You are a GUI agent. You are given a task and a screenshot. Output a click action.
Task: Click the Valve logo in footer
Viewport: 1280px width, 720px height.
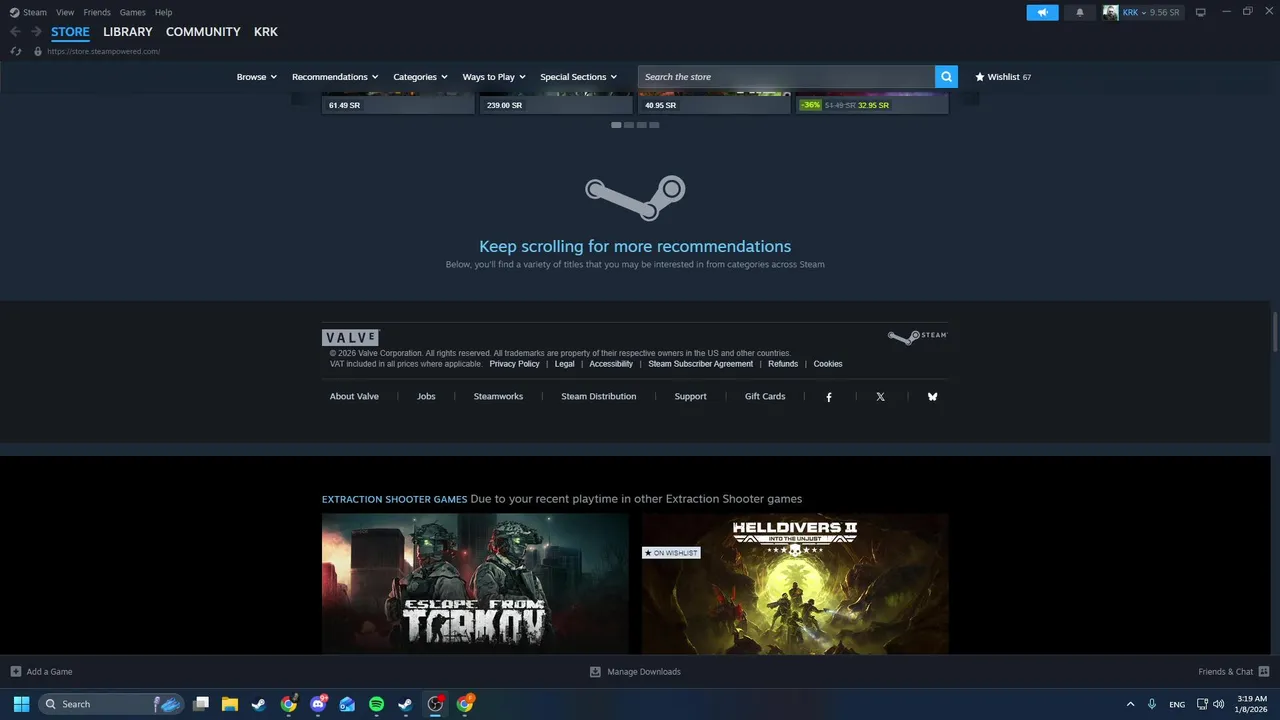pyautogui.click(x=350, y=338)
